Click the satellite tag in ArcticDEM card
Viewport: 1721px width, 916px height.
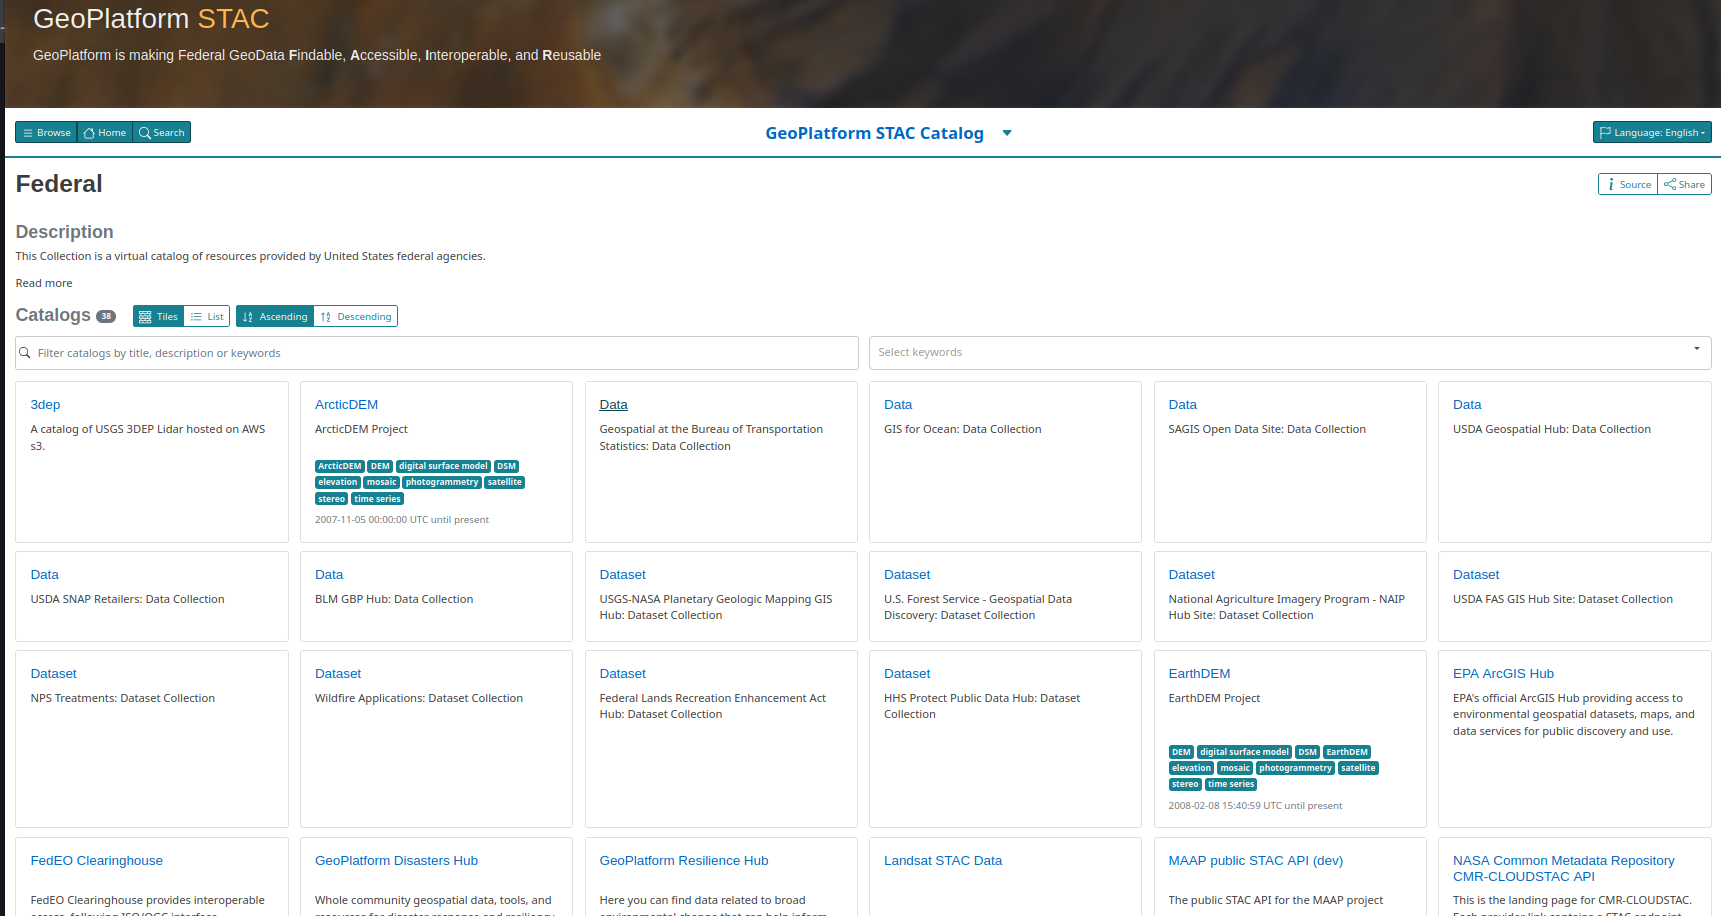pyautogui.click(x=505, y=483)
